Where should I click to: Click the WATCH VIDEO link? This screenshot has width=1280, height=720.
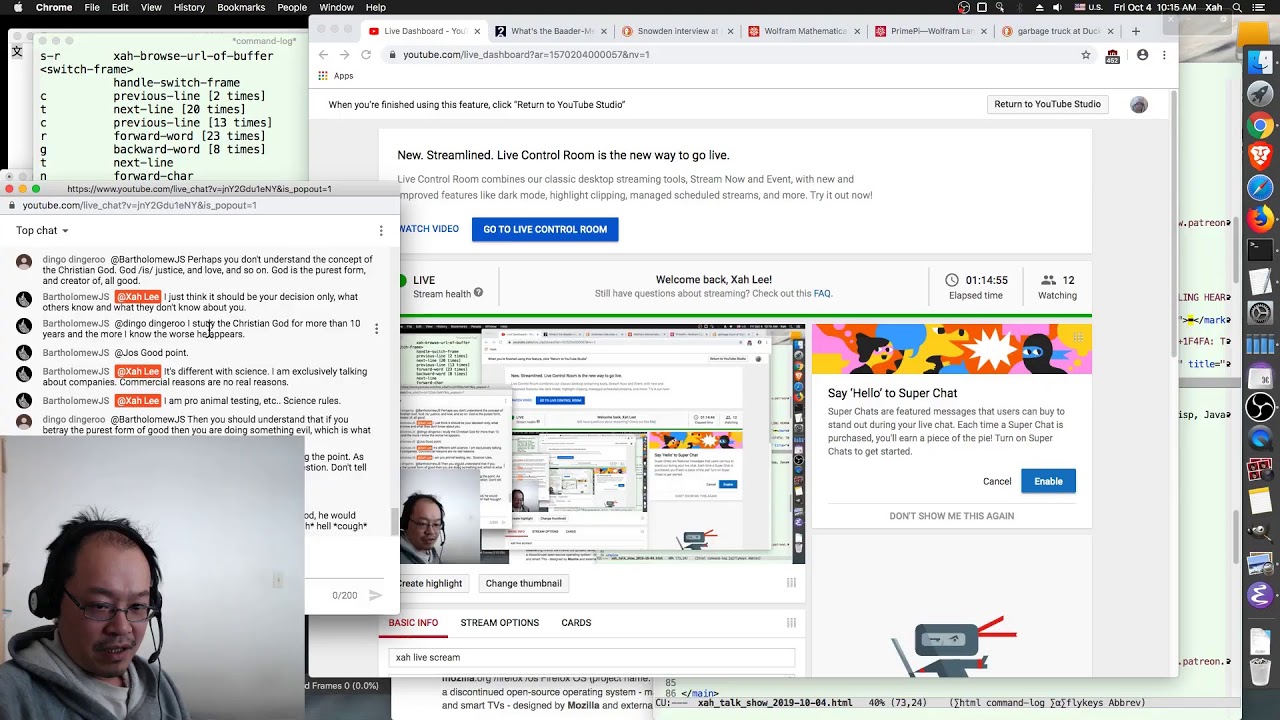click(x=428, y=229)
